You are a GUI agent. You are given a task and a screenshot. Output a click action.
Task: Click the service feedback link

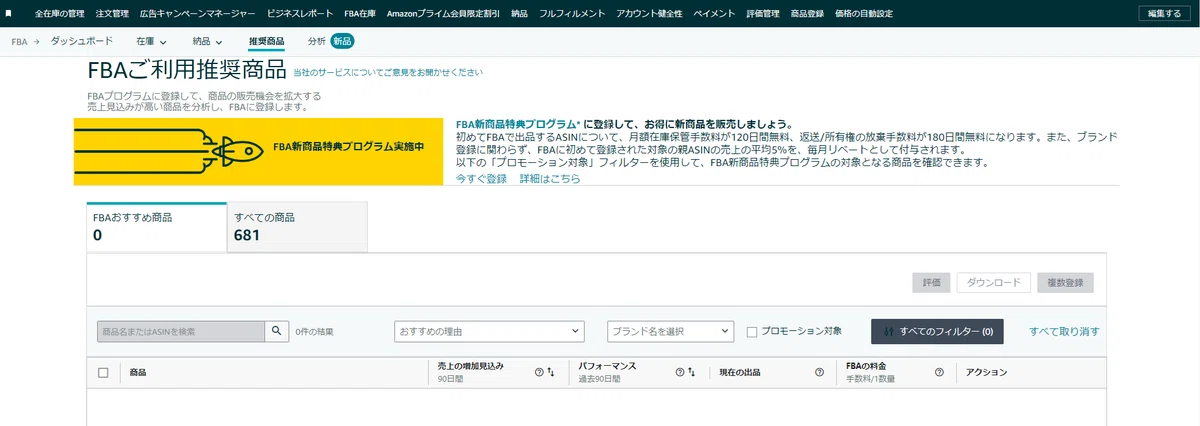tap(389, 73)
